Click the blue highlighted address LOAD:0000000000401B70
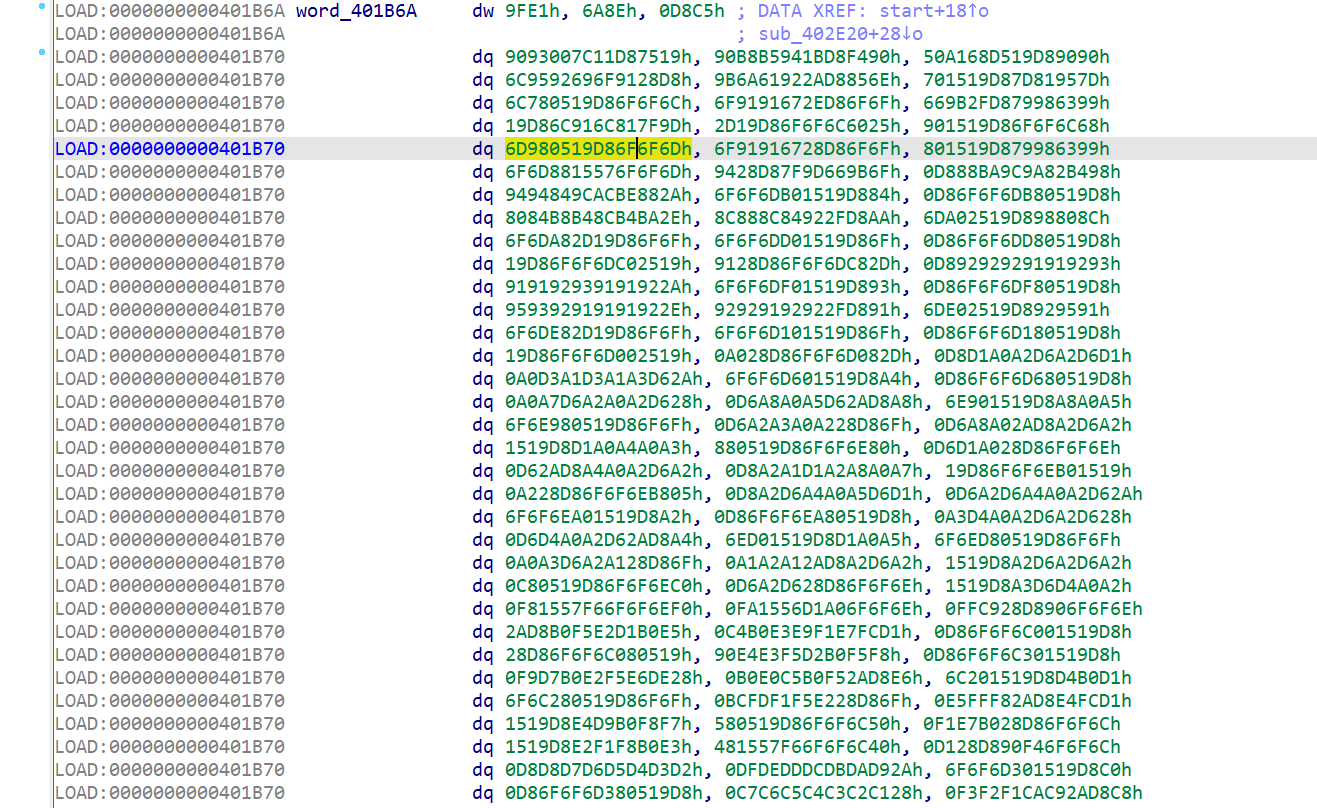Screen dimensions: 1317x808 click(170, 149)
